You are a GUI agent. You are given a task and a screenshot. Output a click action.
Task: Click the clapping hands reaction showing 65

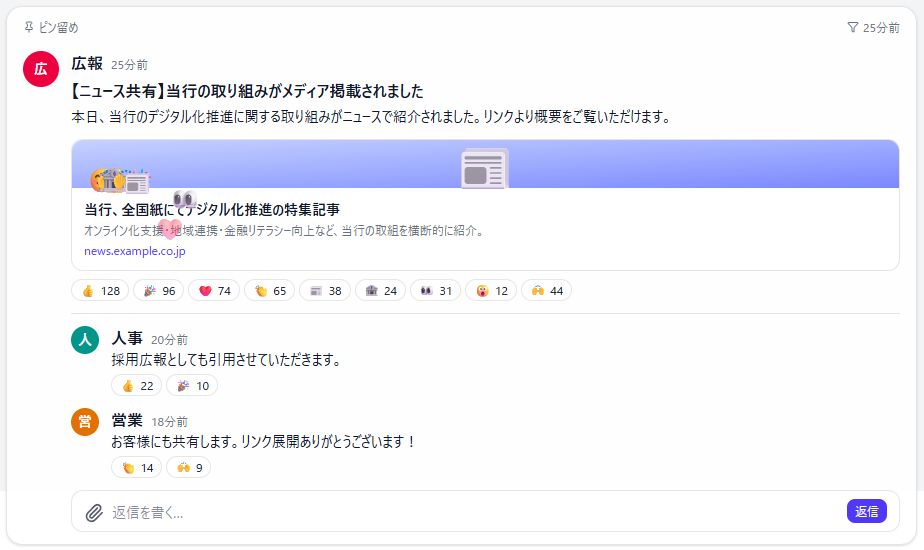(270, 291)
